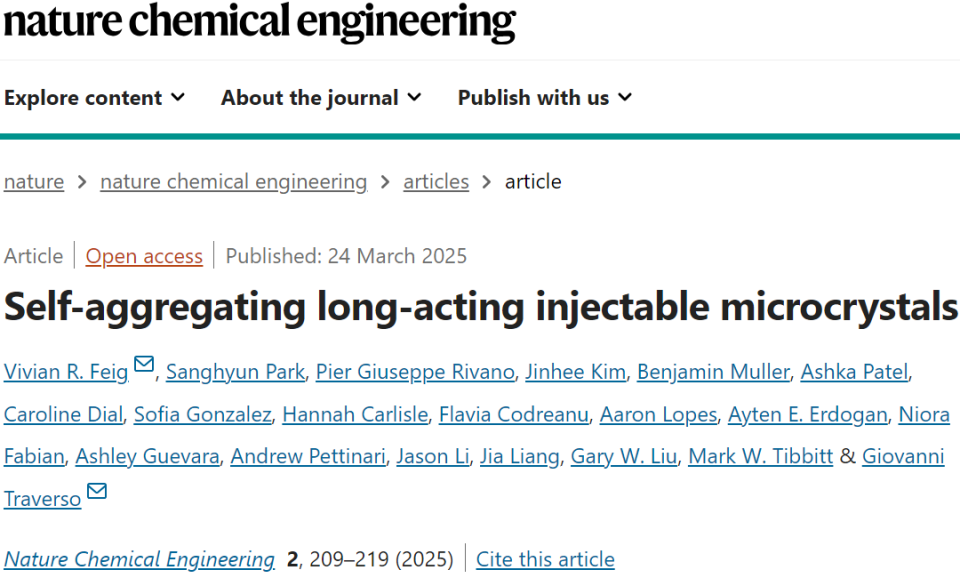
Task: Click the Gary W. Liu author link
Action: coord(624,456)
